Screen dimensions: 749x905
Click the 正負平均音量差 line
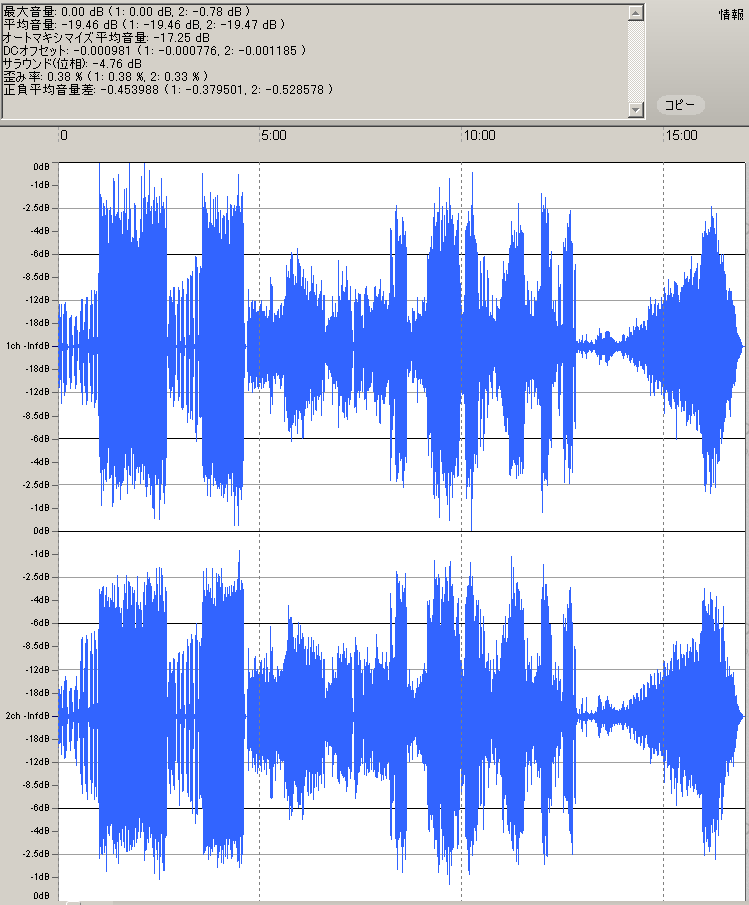coord(168,89)
